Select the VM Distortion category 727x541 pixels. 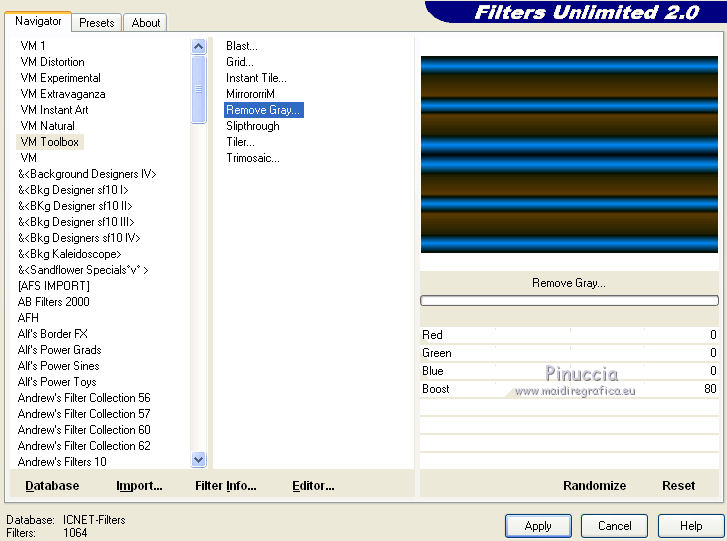tap(52, 62)
